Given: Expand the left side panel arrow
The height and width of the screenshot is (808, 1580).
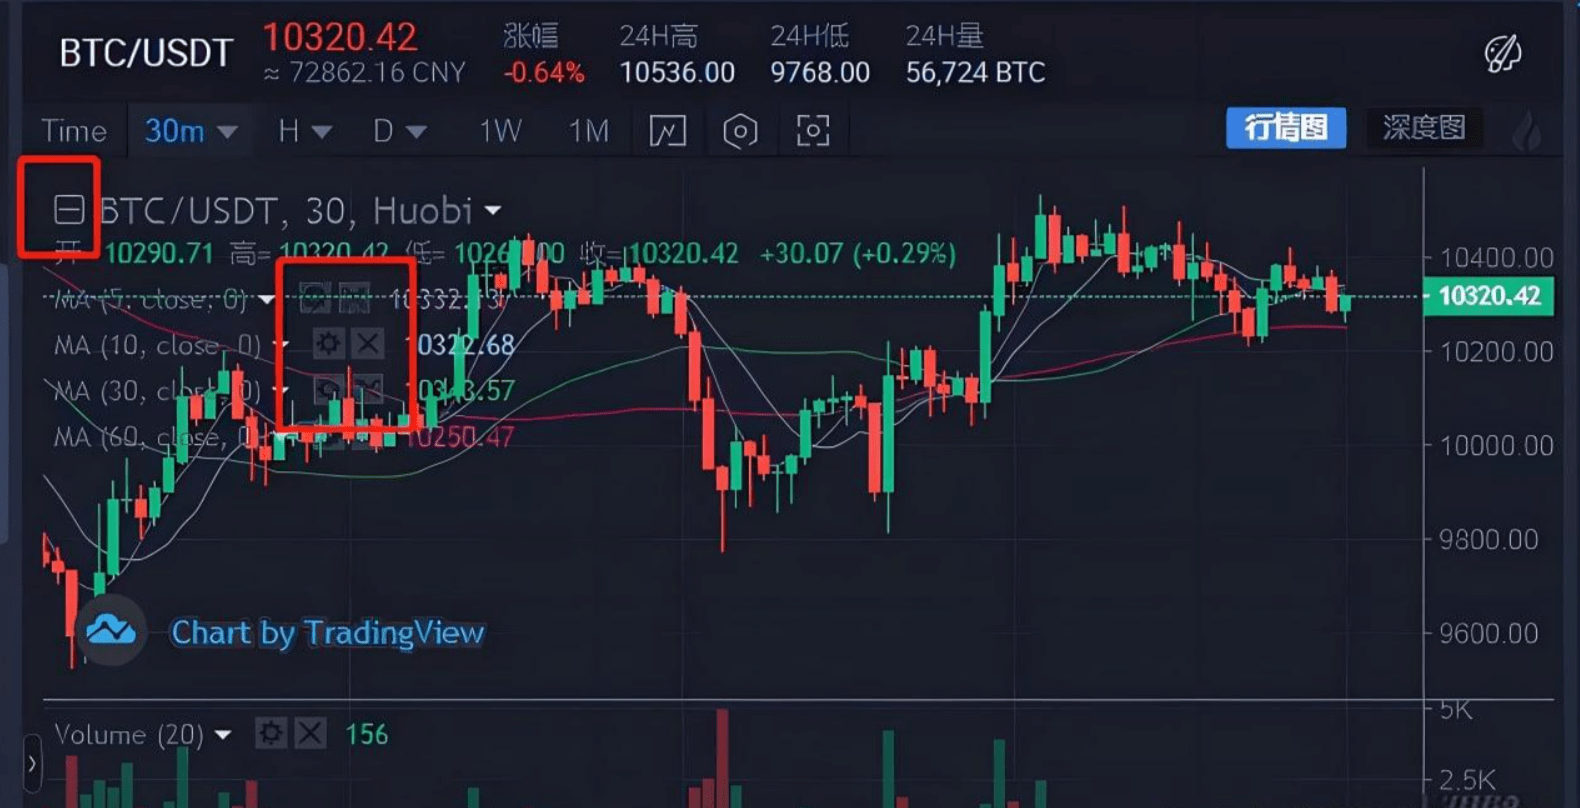Looking at the screenshot, I should (x=32, y=765).
